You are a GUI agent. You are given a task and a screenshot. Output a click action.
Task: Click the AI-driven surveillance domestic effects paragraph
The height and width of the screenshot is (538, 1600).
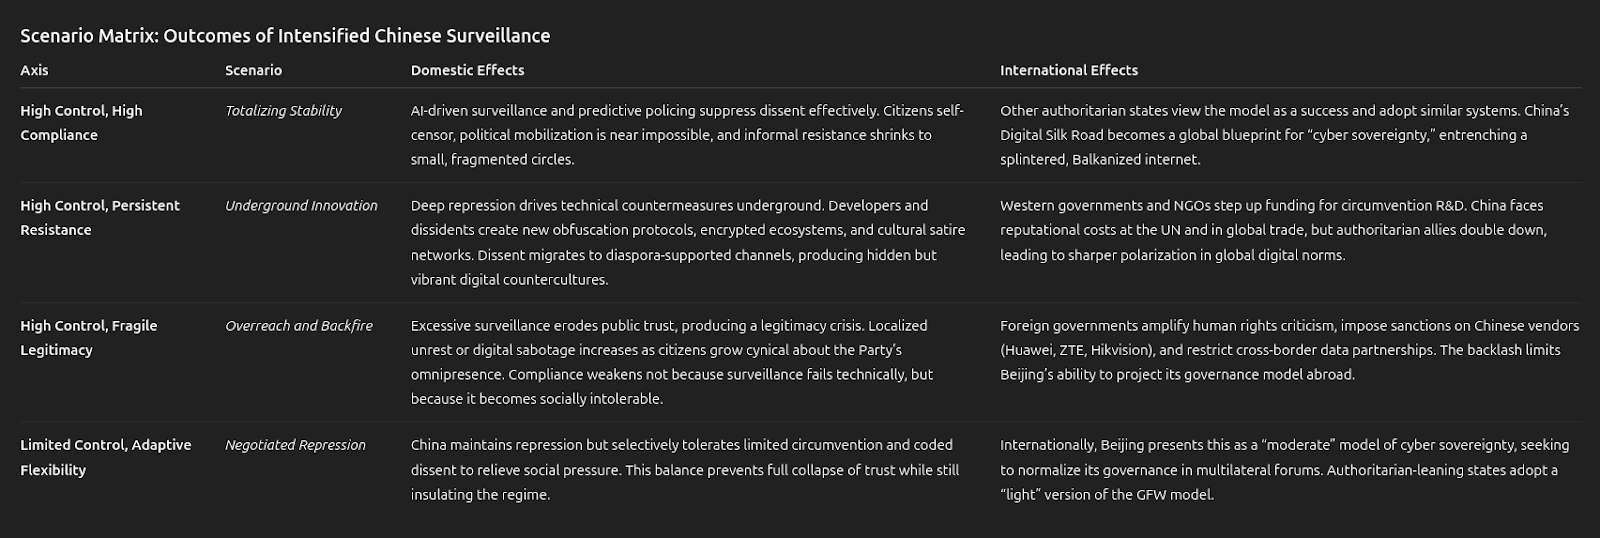coord(687,135)
